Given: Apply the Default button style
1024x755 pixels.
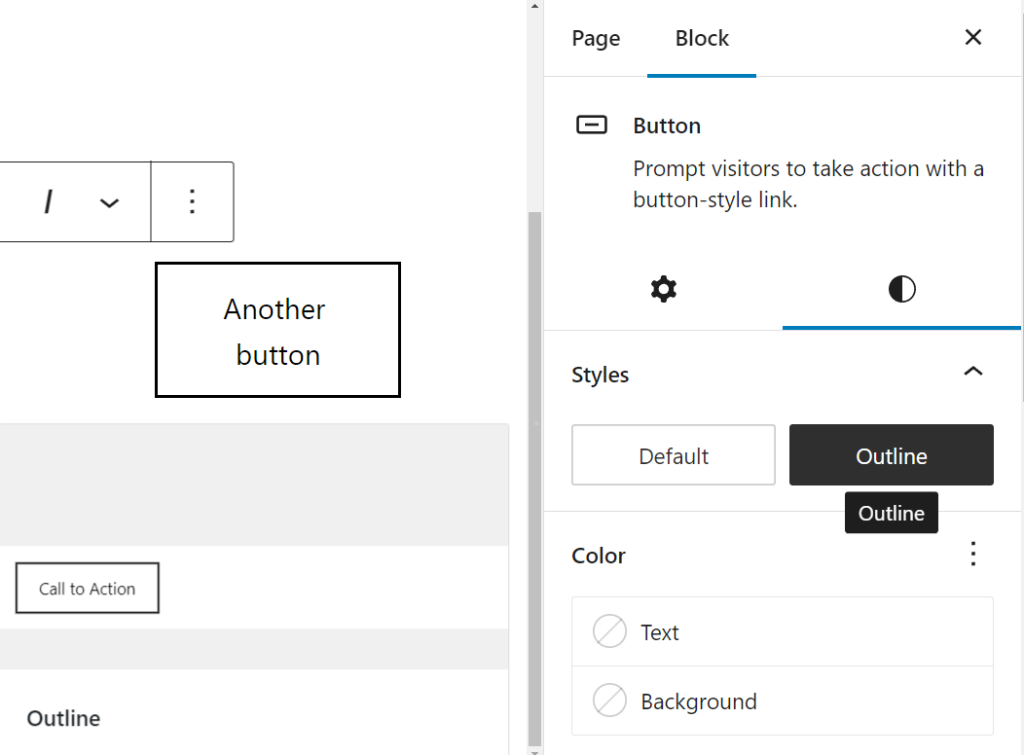Looking at the screenshot, I should click(673, 455).
